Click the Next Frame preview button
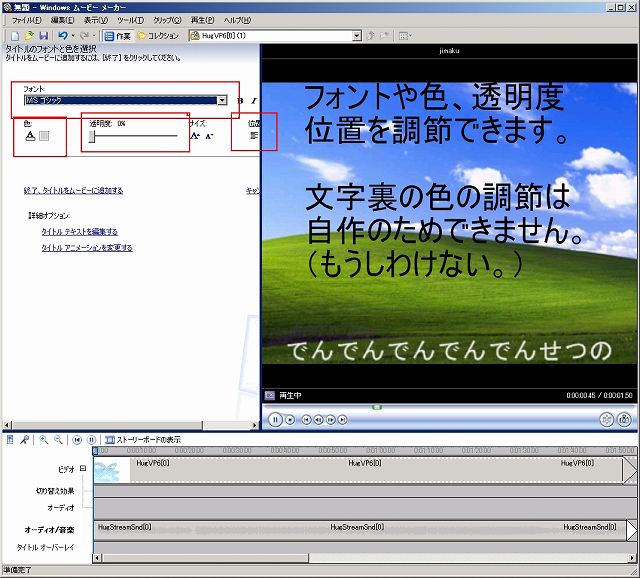 [330, 420]
